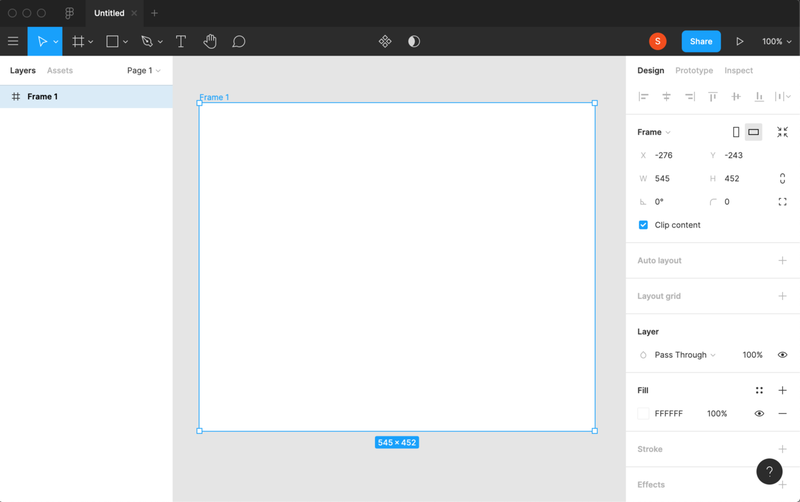Viewport: 800px width, 502px height.
Task: Toggle Clip content checkbox
Action: pos(643,225)
